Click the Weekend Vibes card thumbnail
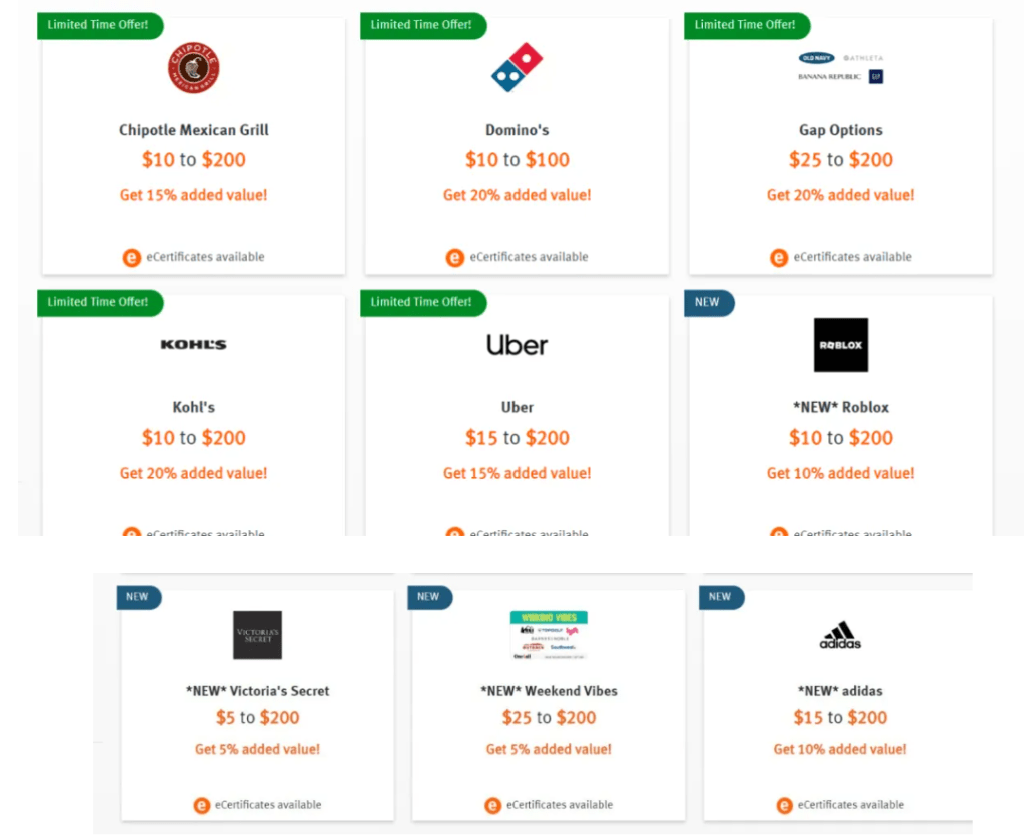 (x=548, y=635)
